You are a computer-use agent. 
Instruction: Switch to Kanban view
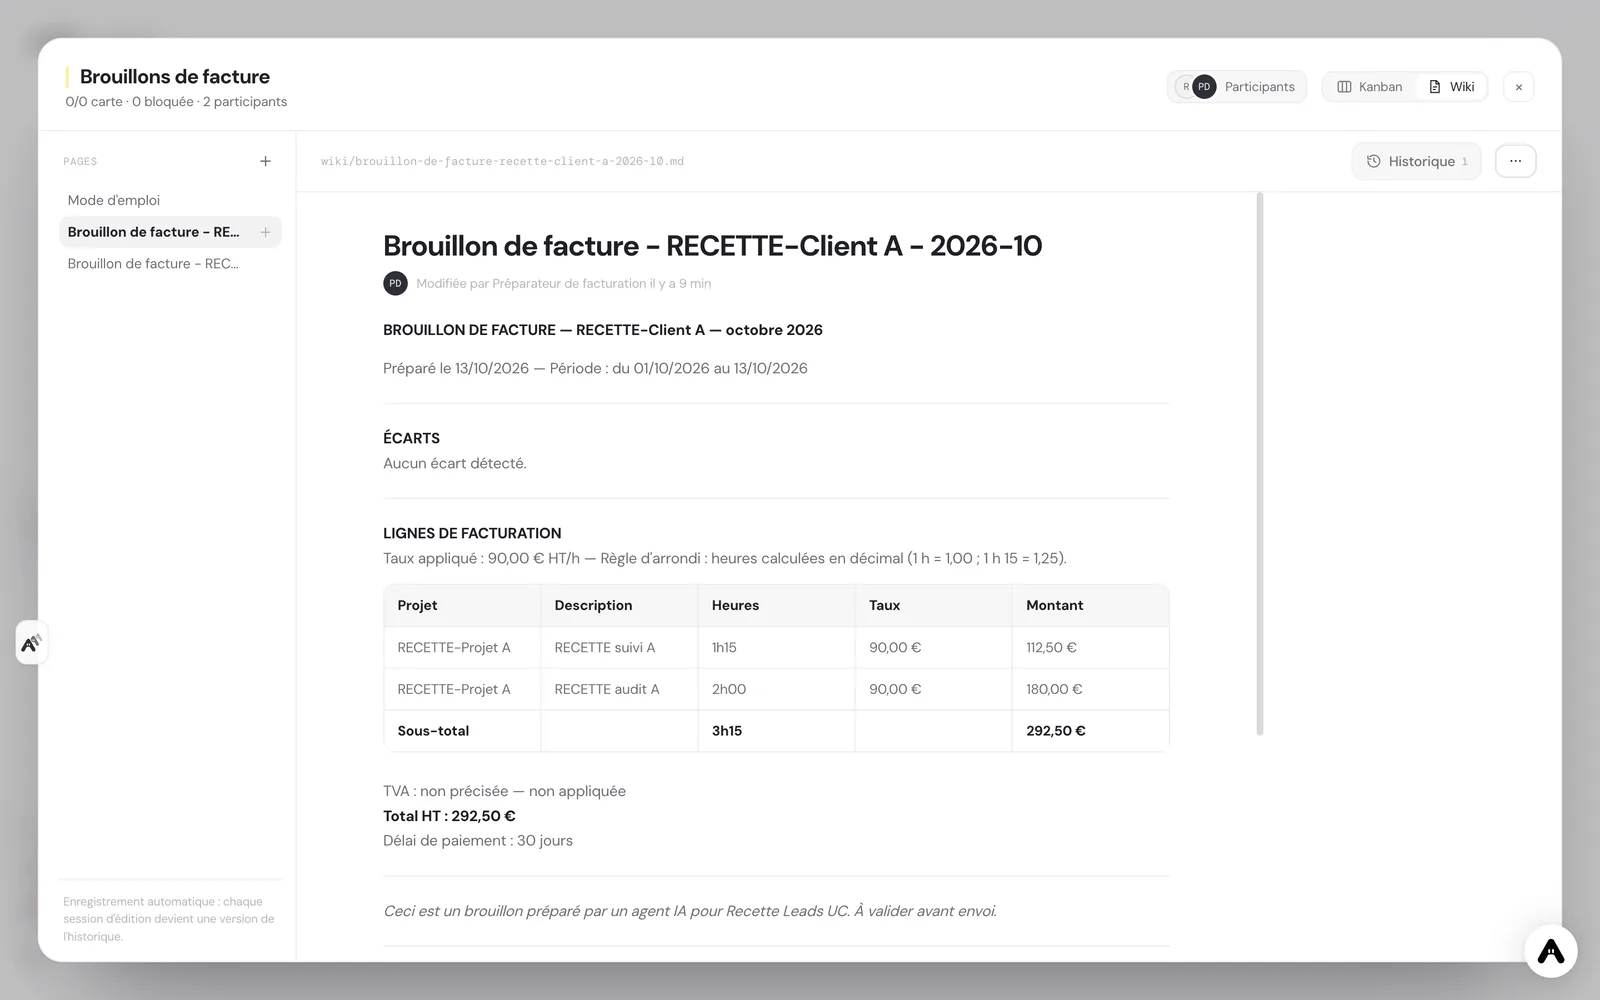(1369, 87)
